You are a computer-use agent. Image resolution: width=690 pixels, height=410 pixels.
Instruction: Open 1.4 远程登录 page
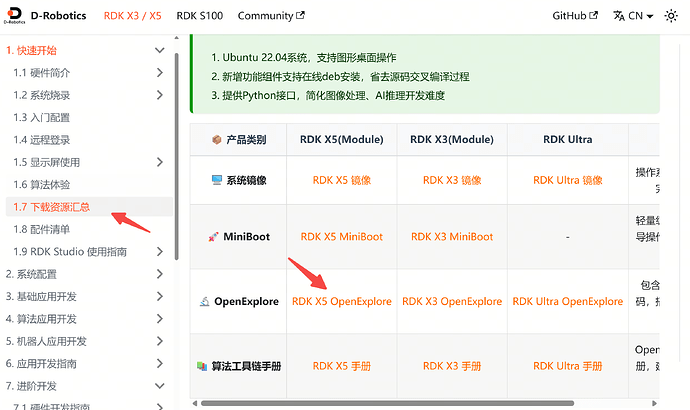click(41, 140)
